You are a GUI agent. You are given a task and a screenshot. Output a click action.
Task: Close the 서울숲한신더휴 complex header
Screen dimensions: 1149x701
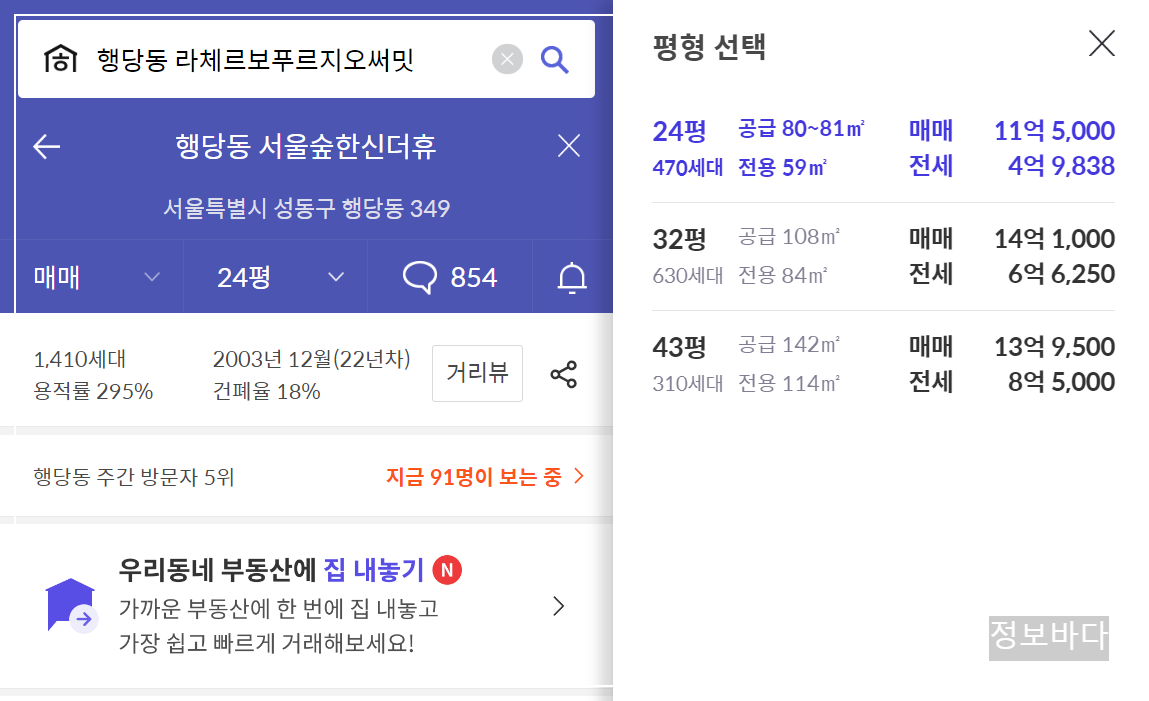click(569, 146)
